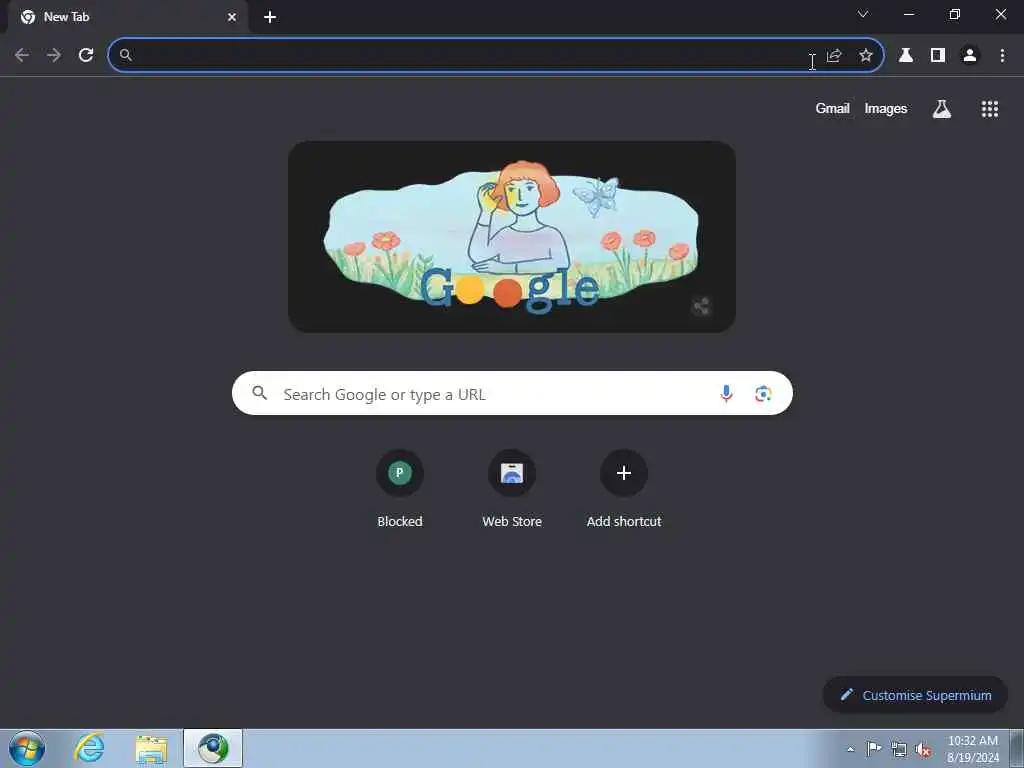Select the New Tab tab
The width and height of the screenshot is (1024, 768).
(128, 17)
